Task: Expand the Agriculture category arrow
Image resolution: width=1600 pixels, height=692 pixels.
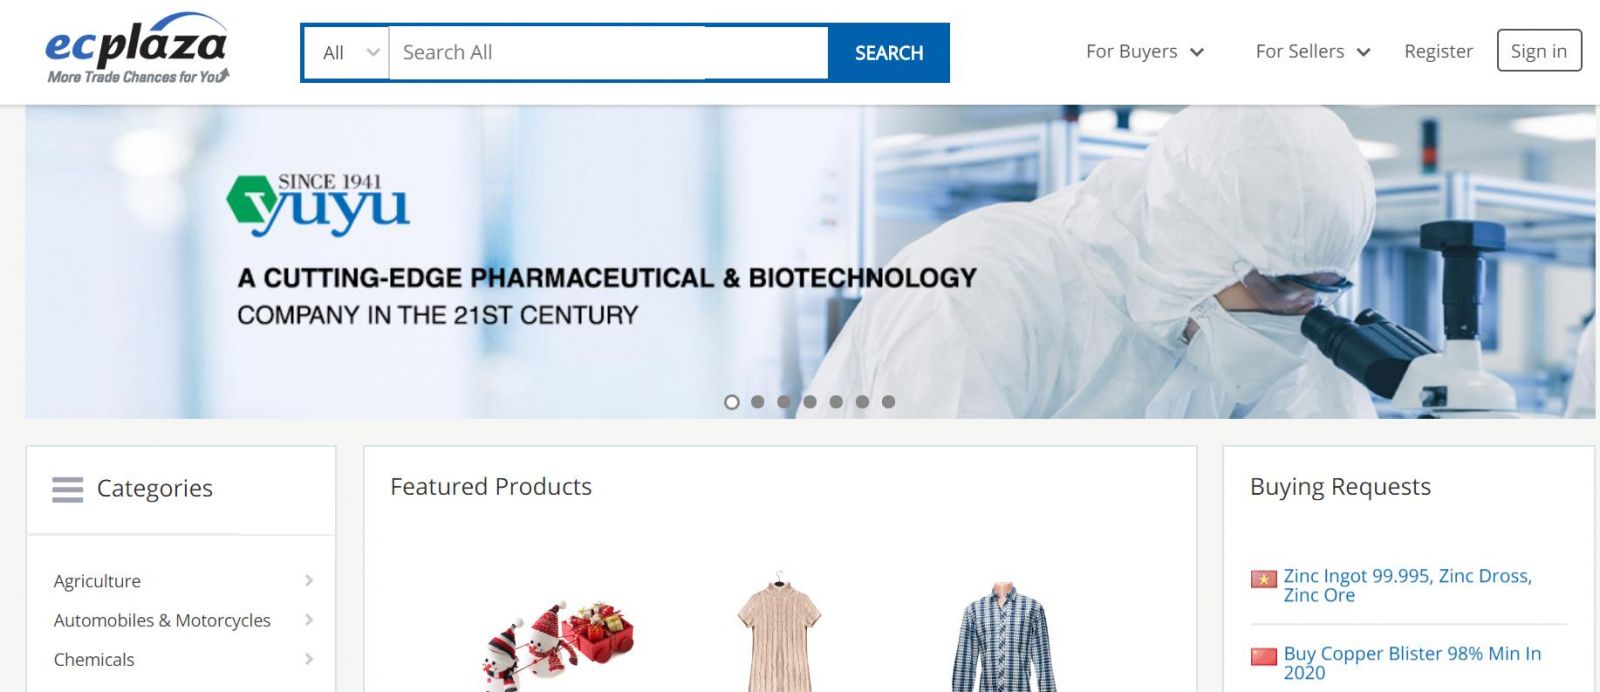Action: (x=309, y=581)
